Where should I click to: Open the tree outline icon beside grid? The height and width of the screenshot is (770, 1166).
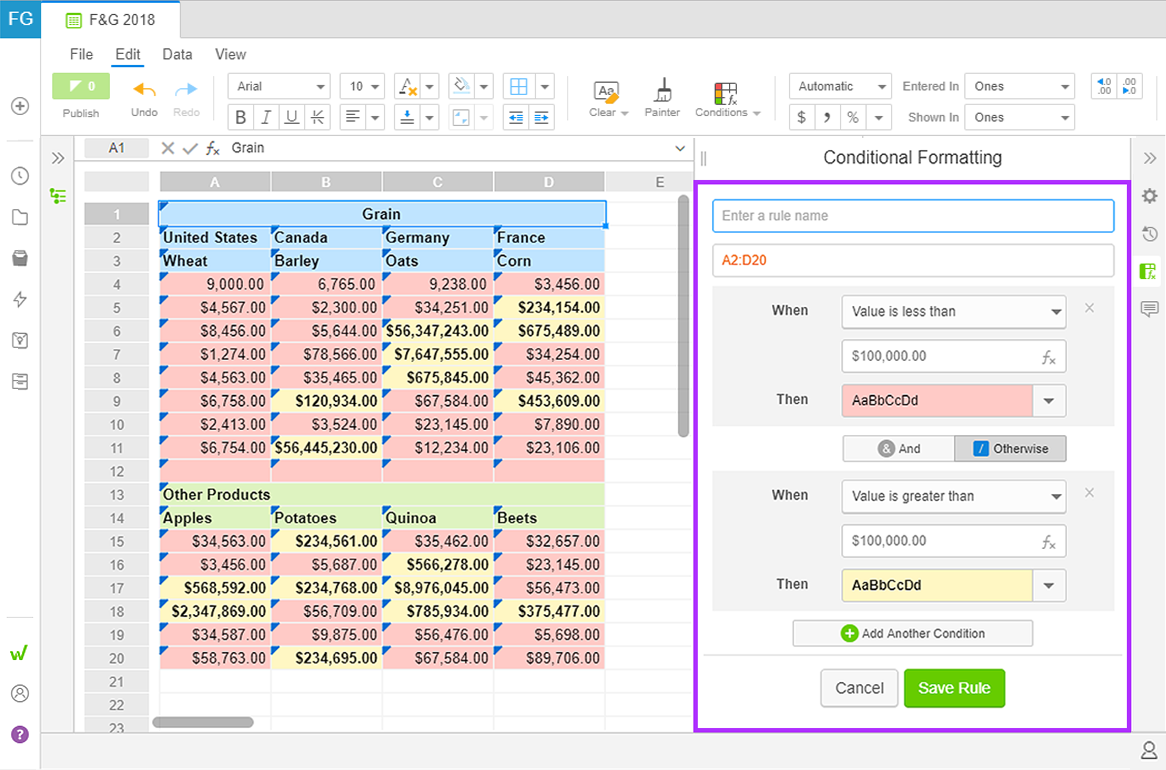(58, 196)
